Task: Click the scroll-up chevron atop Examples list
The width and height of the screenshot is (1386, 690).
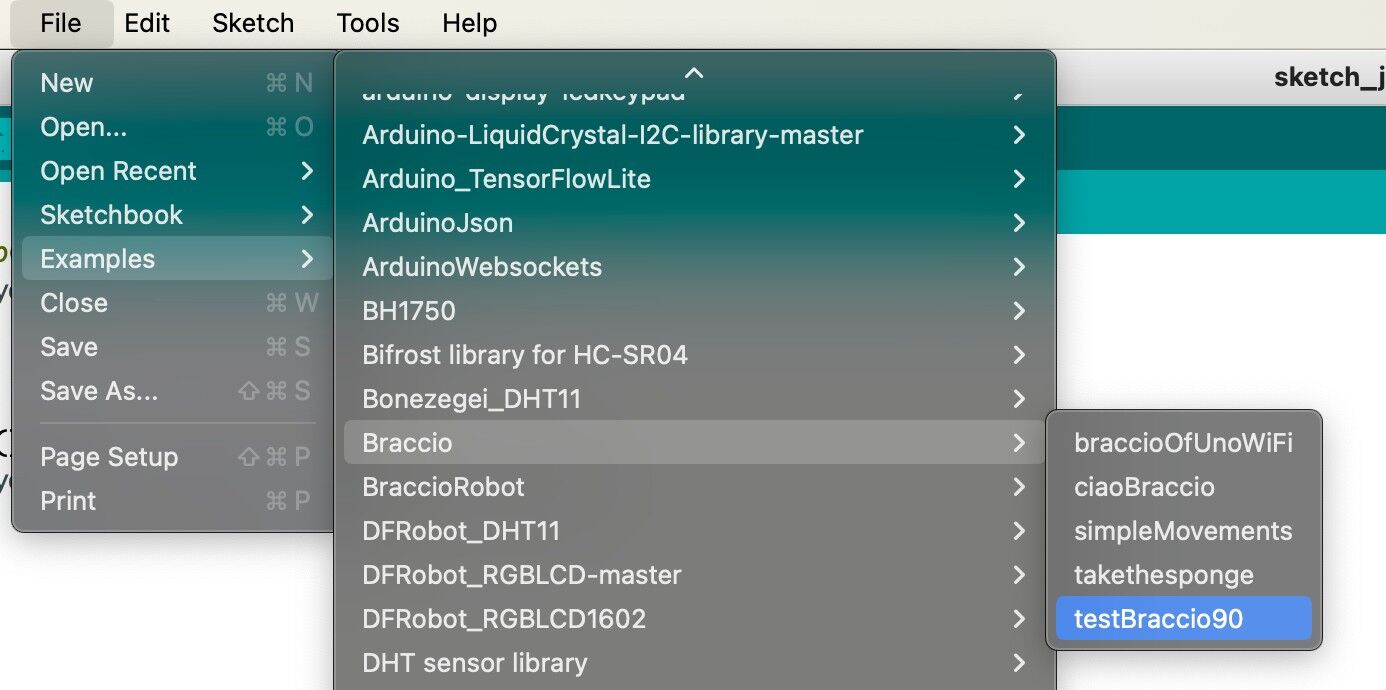Action: tap(693, 72)
